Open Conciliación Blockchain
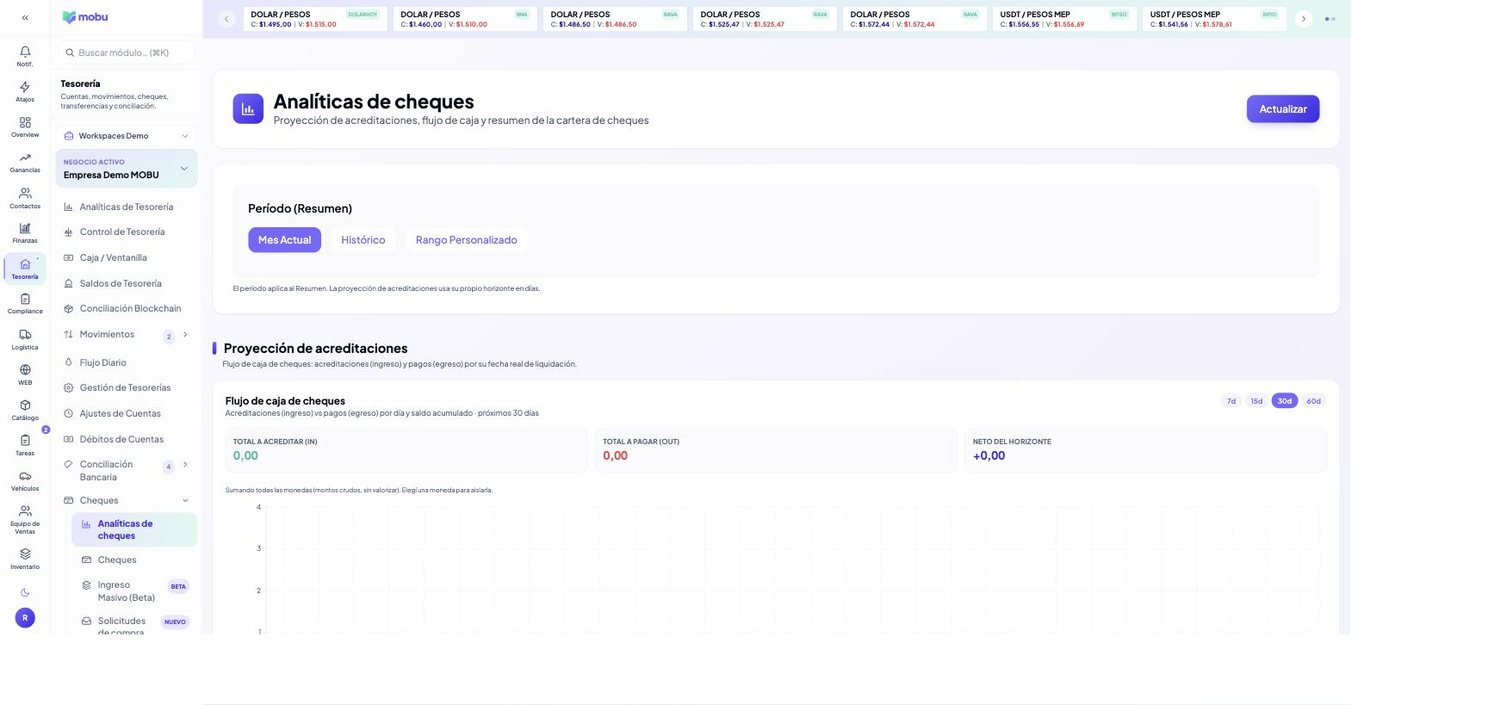This screenshot has height=705, width=1500. click(x=126, y=308)
